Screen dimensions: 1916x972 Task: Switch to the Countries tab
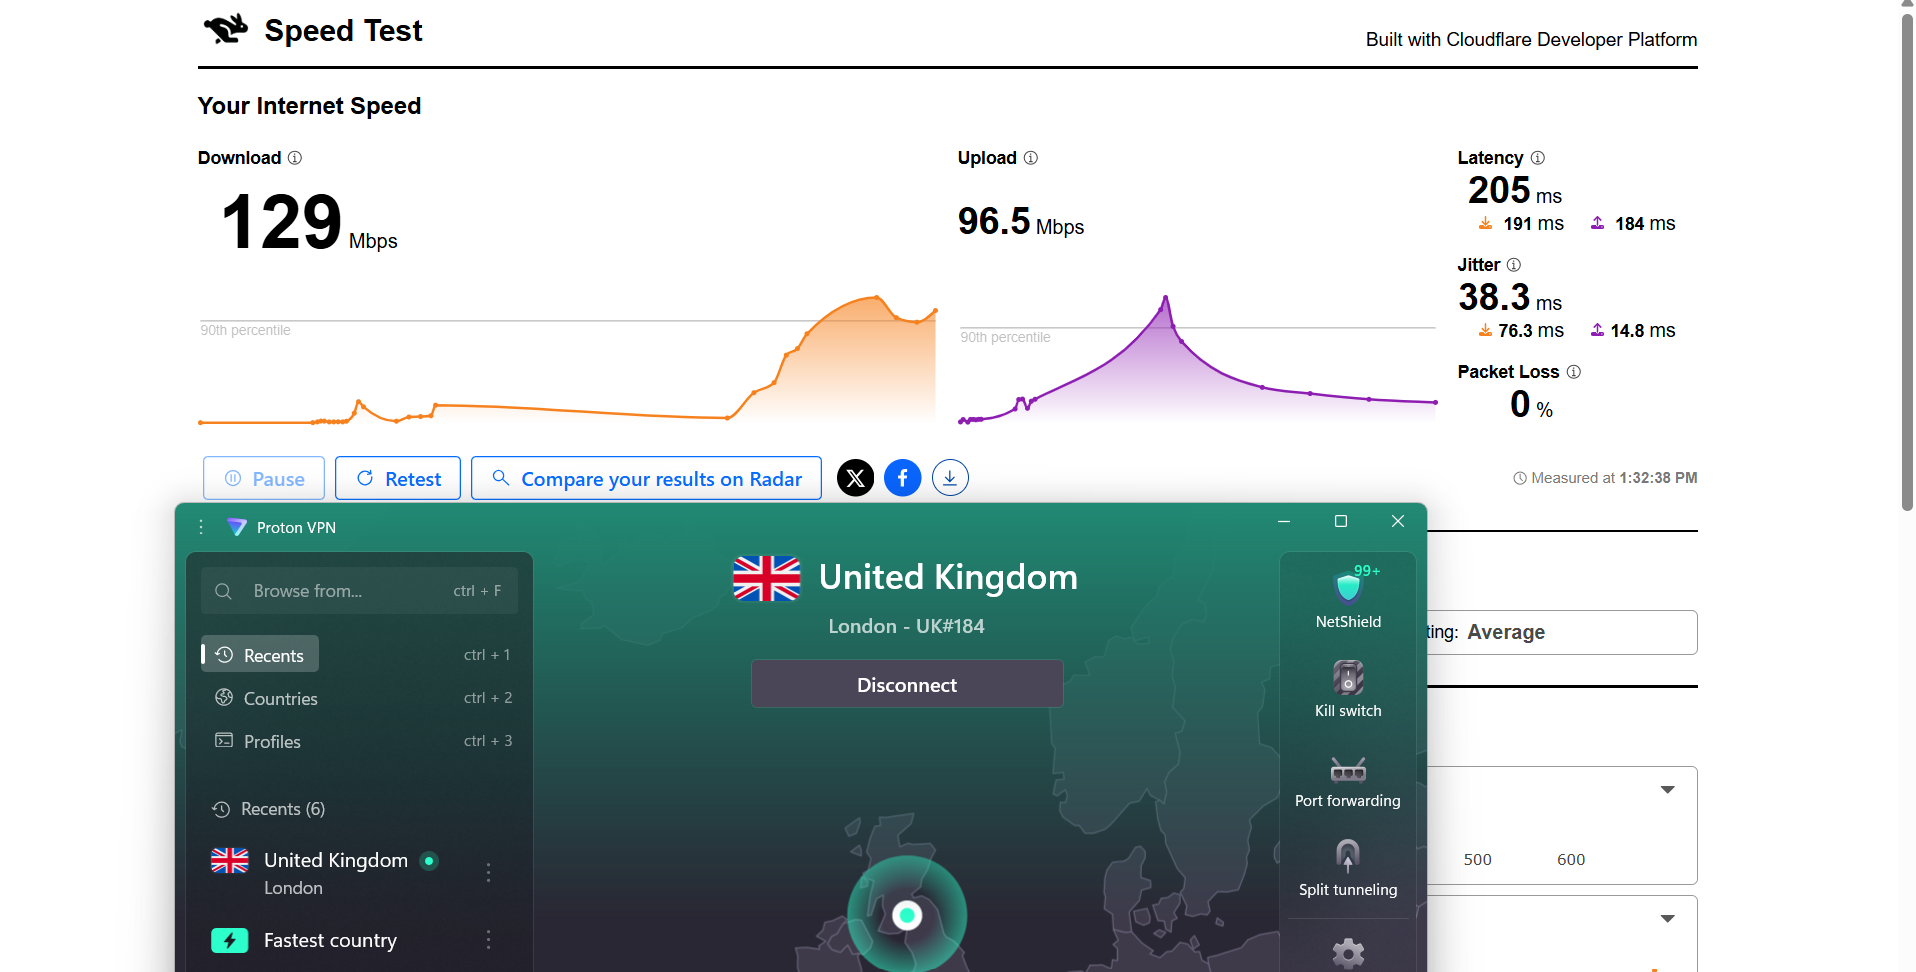point(280,698)
